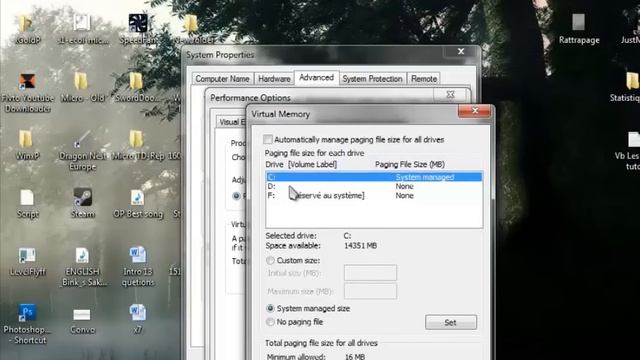The height and width of the screenshot is (360, 640).
Task: Open the Intro 13 quetions Word document
Action: [x=138, y=255]
